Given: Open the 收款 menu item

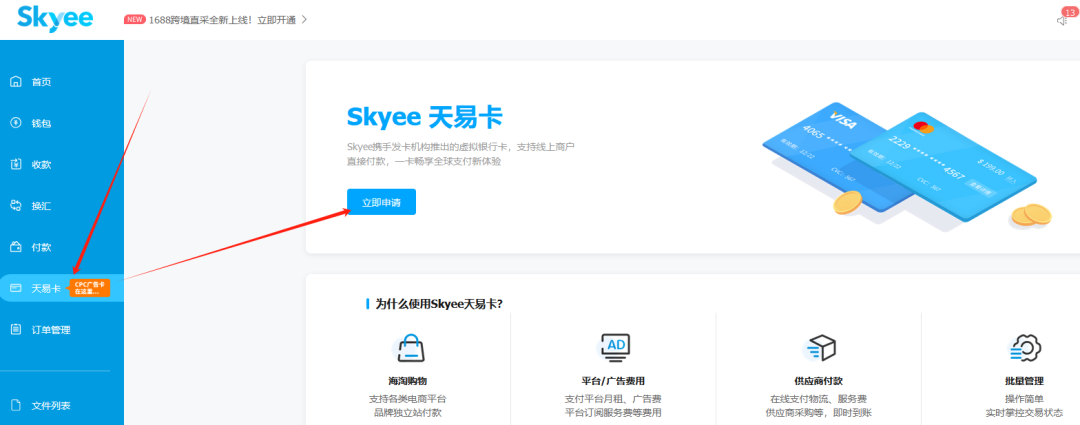Looking at the screenshot, I should [41, 165].
